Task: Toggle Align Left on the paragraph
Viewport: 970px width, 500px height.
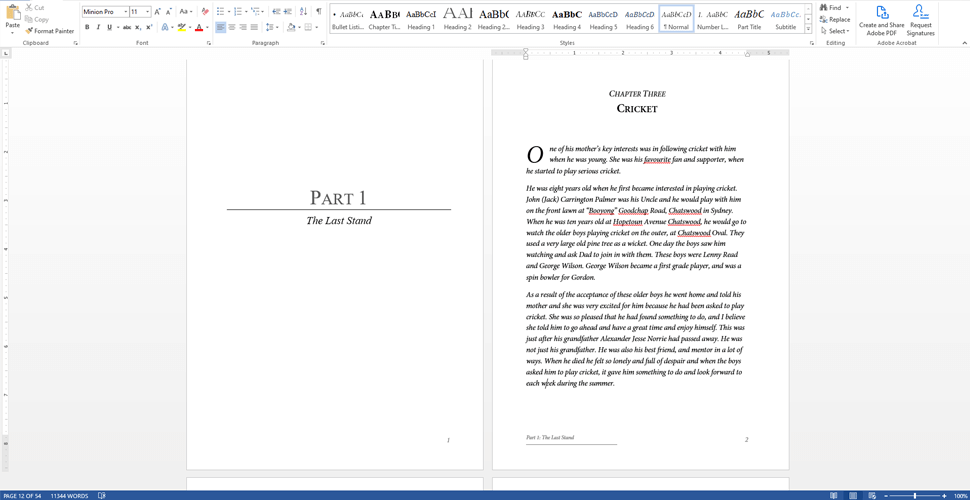Action: (x=221, y=27)
